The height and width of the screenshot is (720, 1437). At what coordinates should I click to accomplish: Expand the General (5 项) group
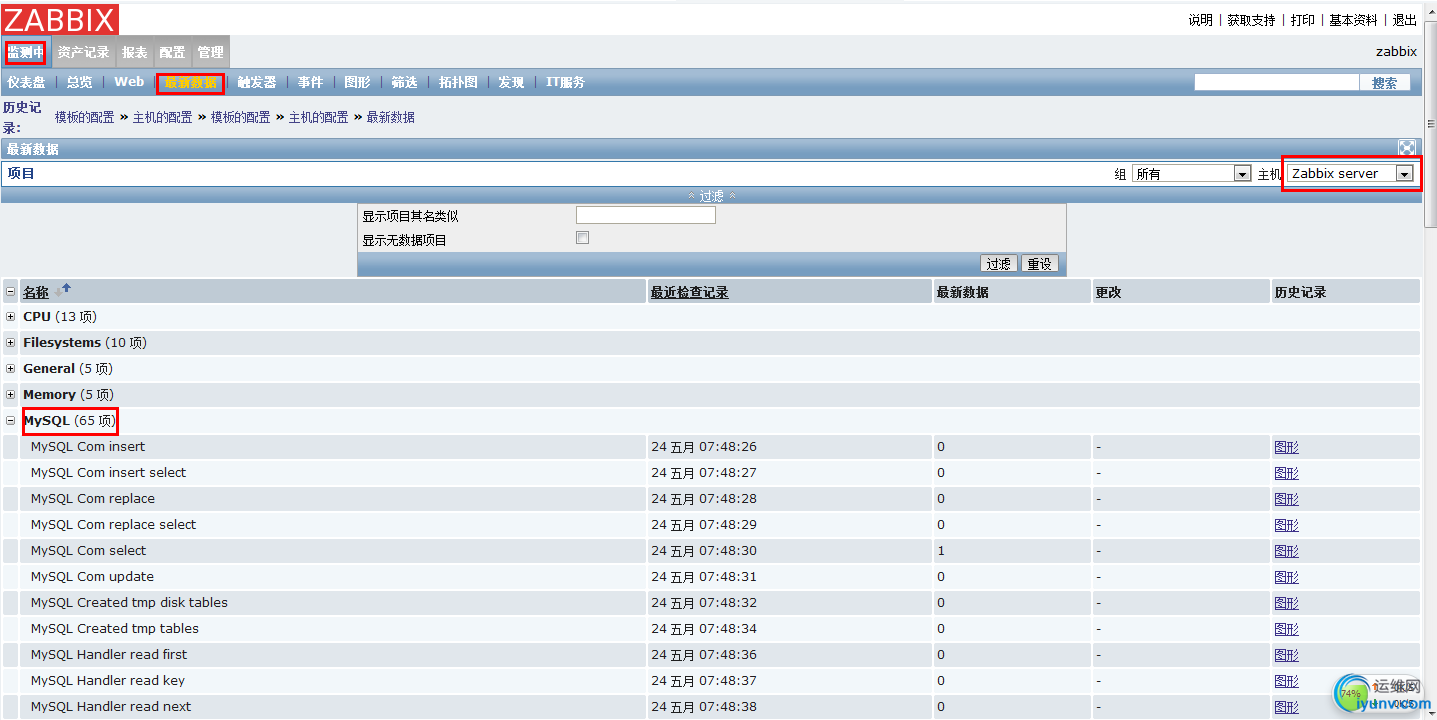point(11,368)
